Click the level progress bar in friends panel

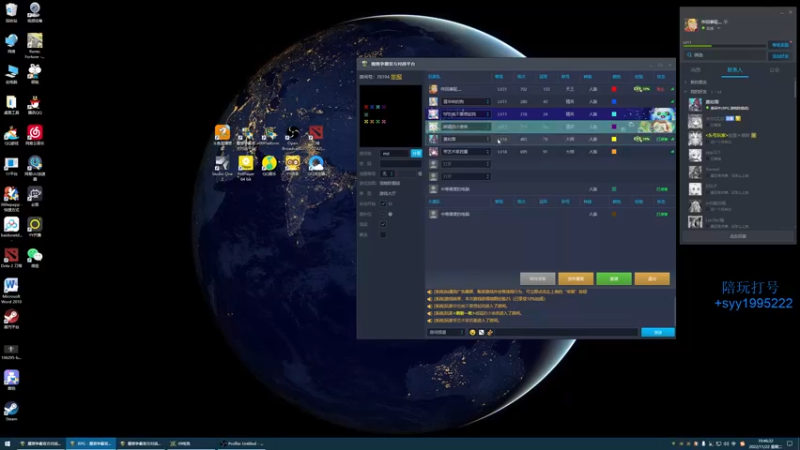tap(724, 46)
